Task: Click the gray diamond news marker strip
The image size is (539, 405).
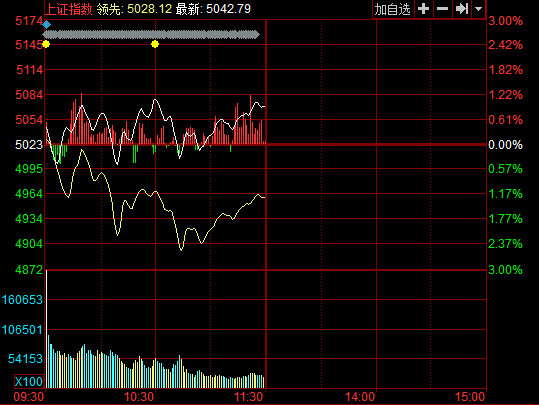Action: [x=151, y=34]
